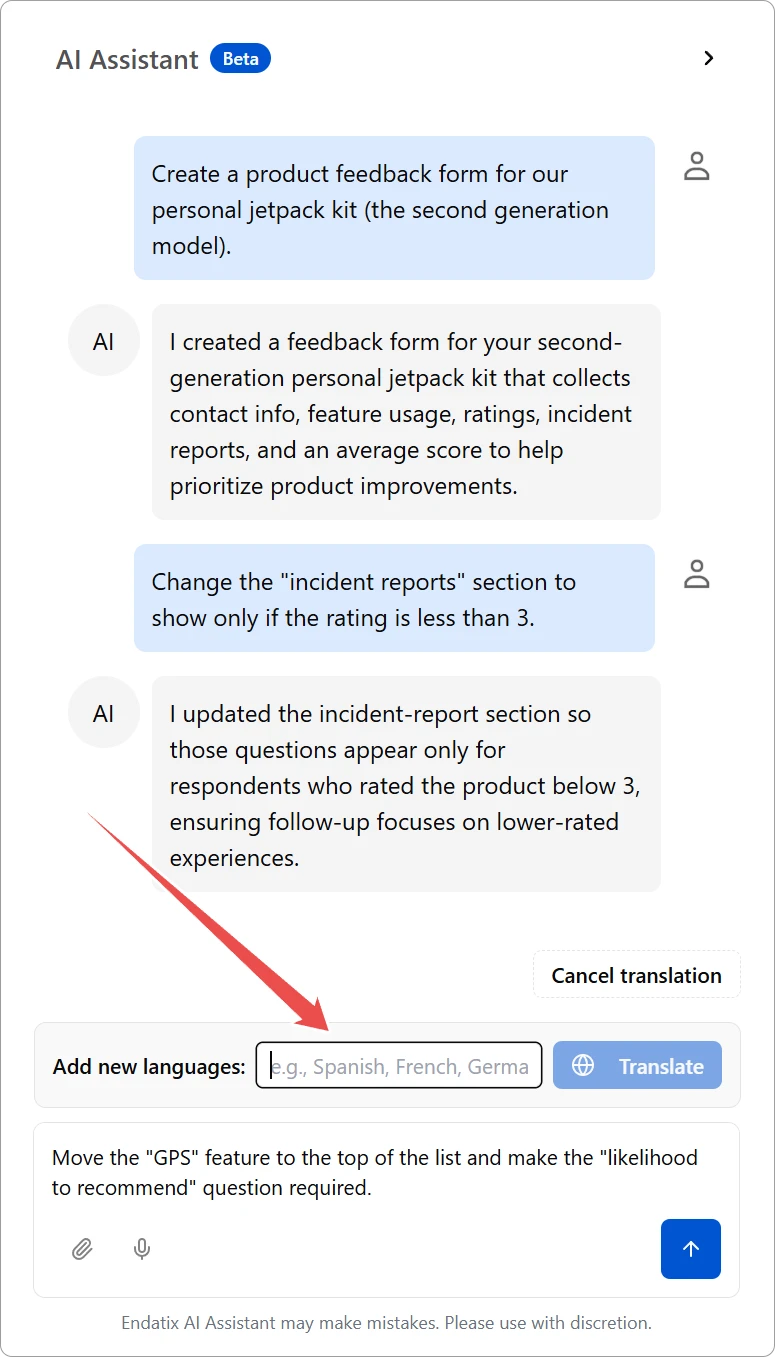This screenshot has width=775, height=1357.
Task: Click the second user avatar icon
Action: click(x=696, y=574)
